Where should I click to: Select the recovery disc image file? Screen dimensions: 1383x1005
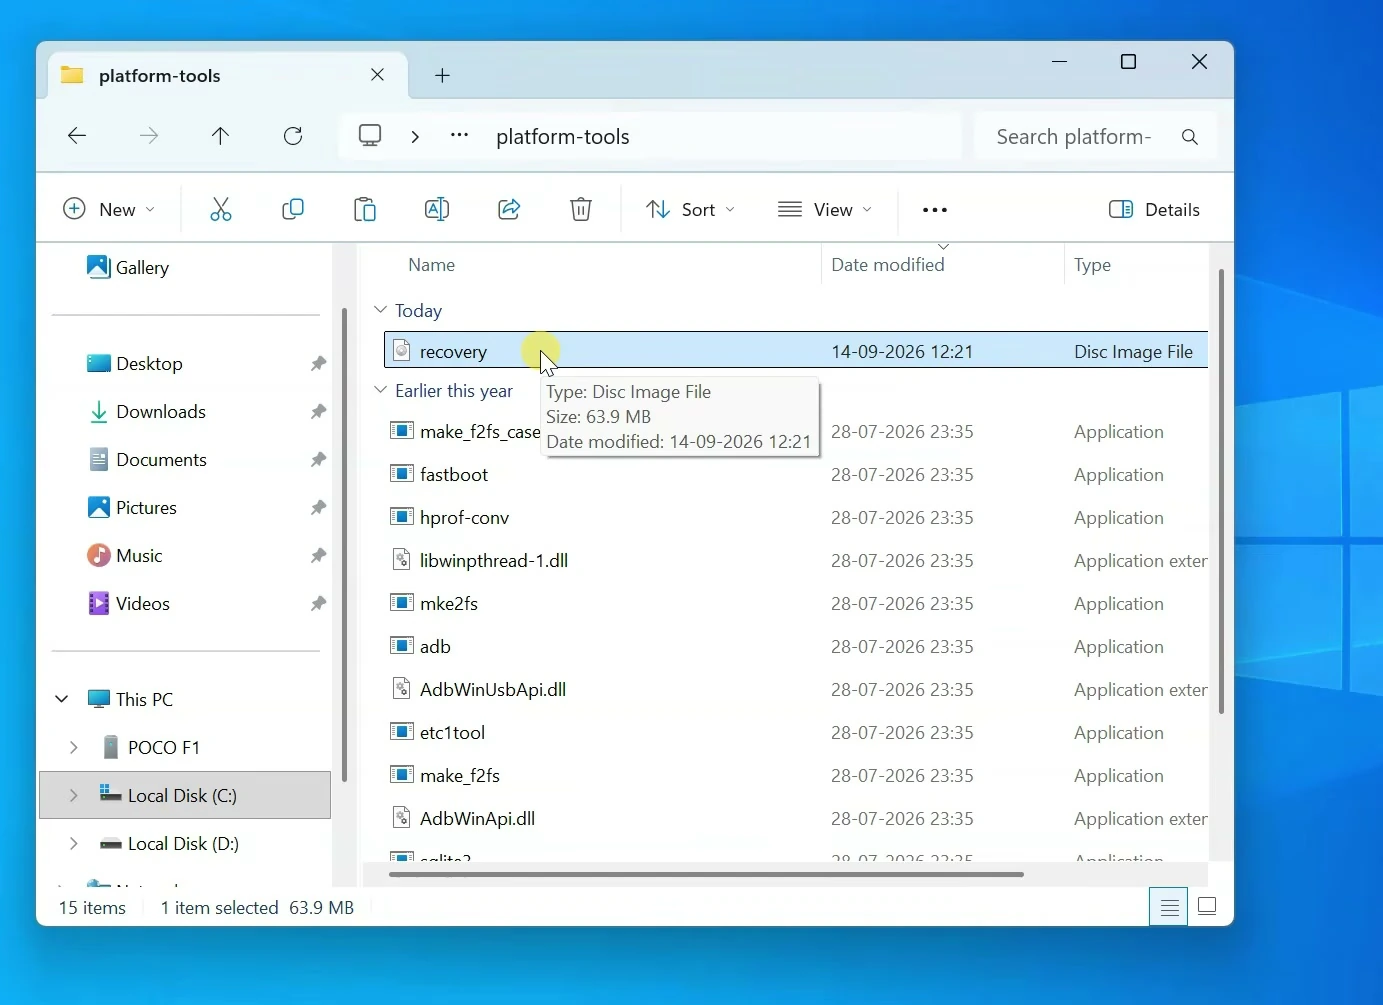click(x=796, y=351)
